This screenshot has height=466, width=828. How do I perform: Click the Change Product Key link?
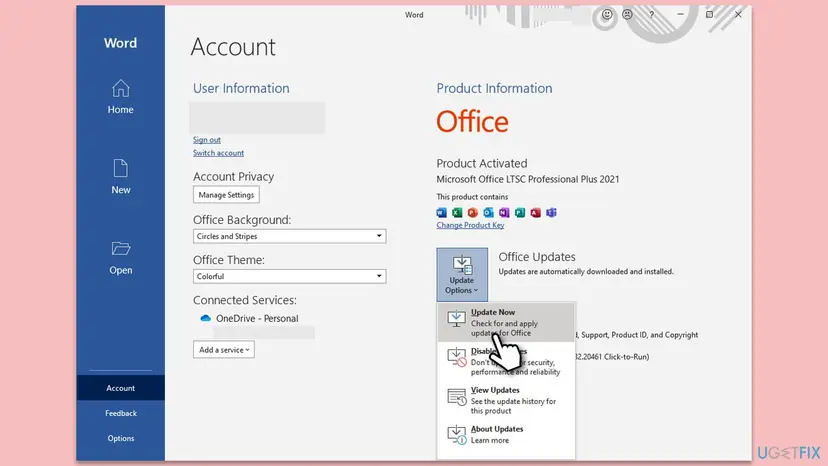click(470, 225)
